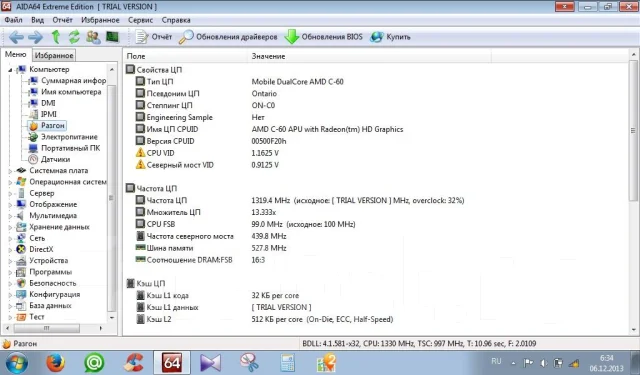The width and height of the screenshot is (640, 375).
Task: Go back with the blue left arrow
Action: coord(16,37)
